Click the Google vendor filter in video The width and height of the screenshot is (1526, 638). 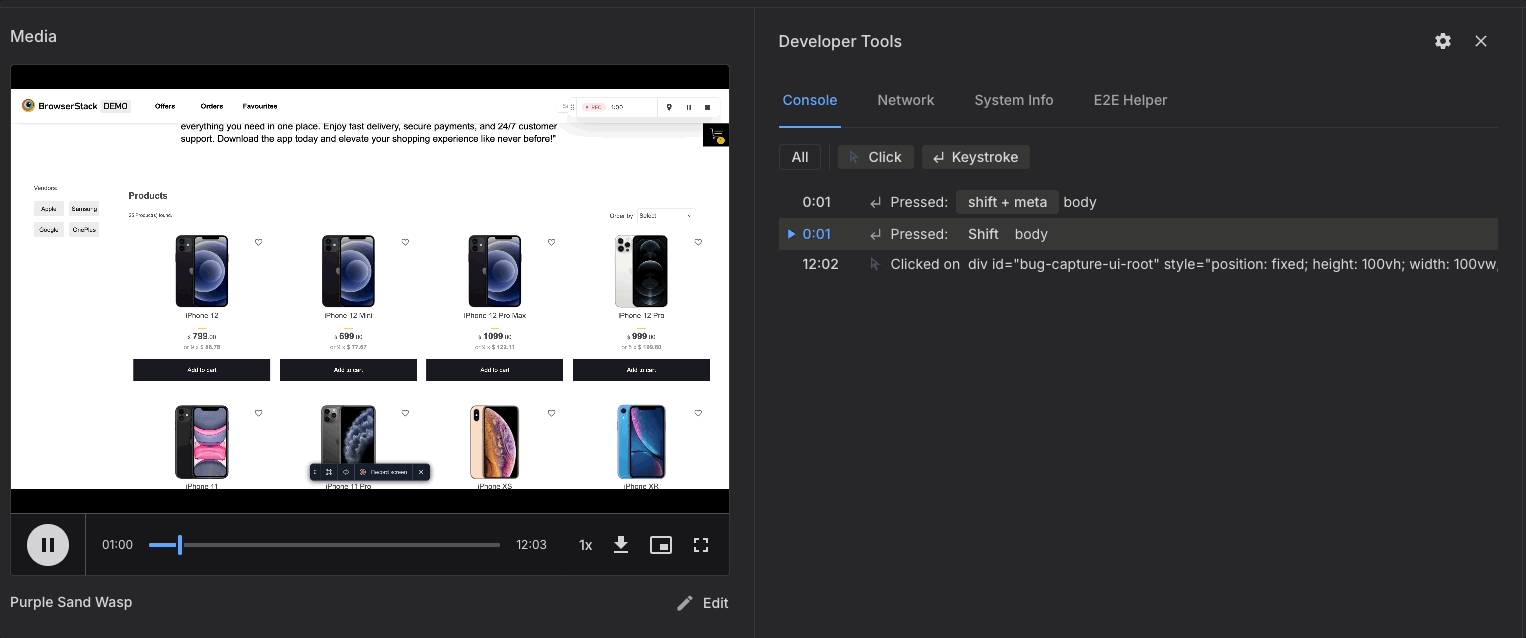[49, 229]
